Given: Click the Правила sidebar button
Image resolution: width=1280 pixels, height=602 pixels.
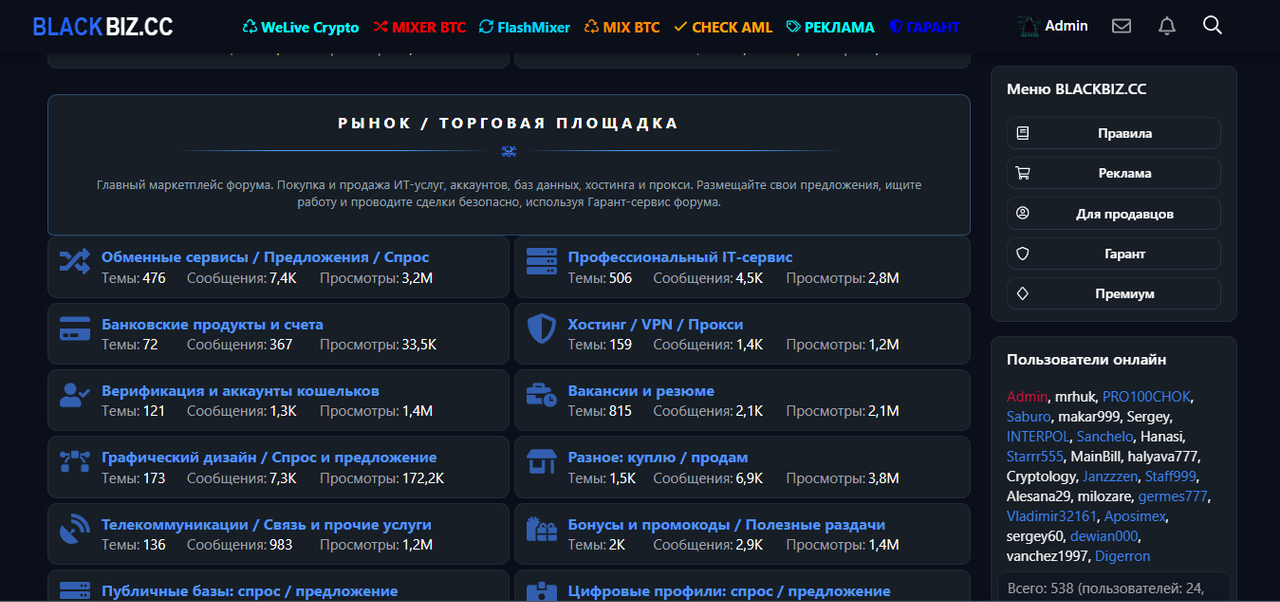Looking at the screenshot, I should coord(1114,133).
